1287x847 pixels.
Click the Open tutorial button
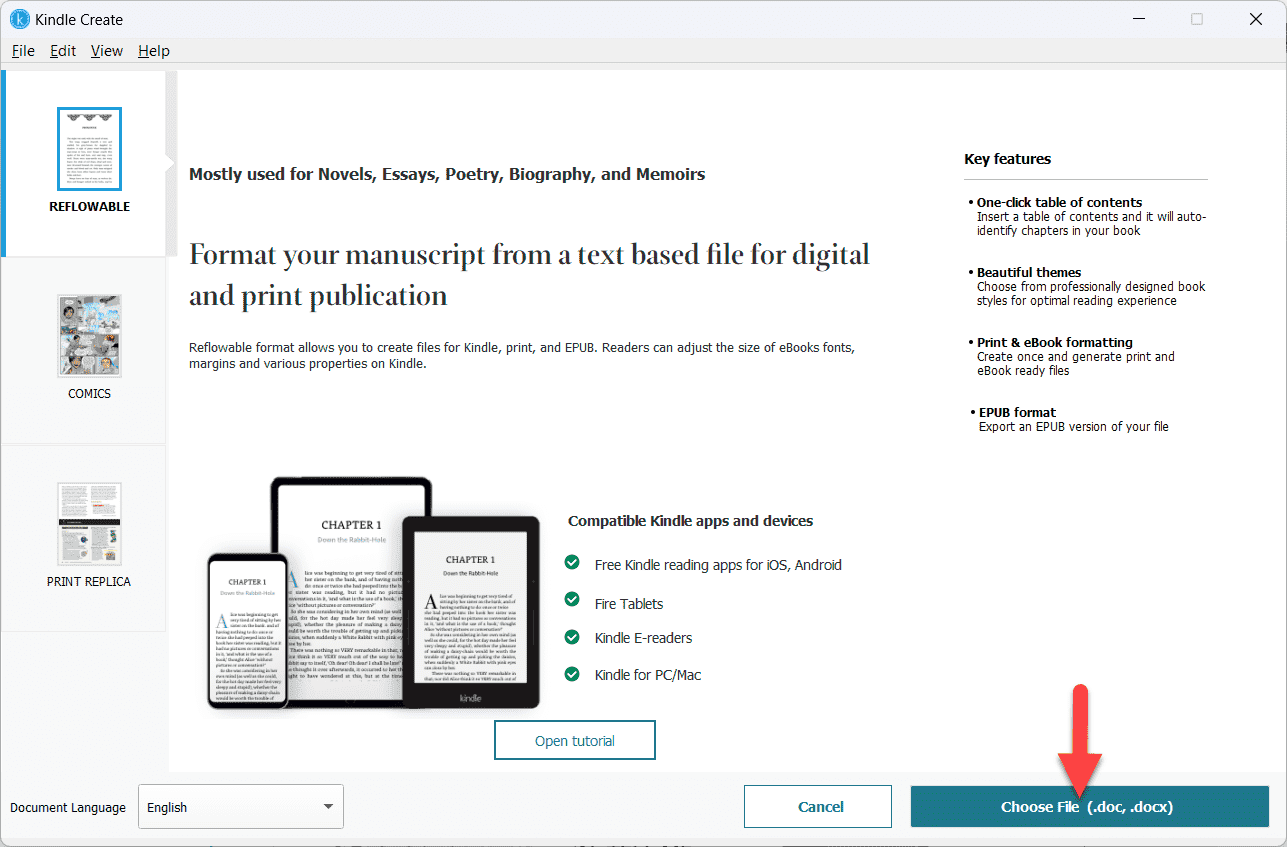point(574,741)
